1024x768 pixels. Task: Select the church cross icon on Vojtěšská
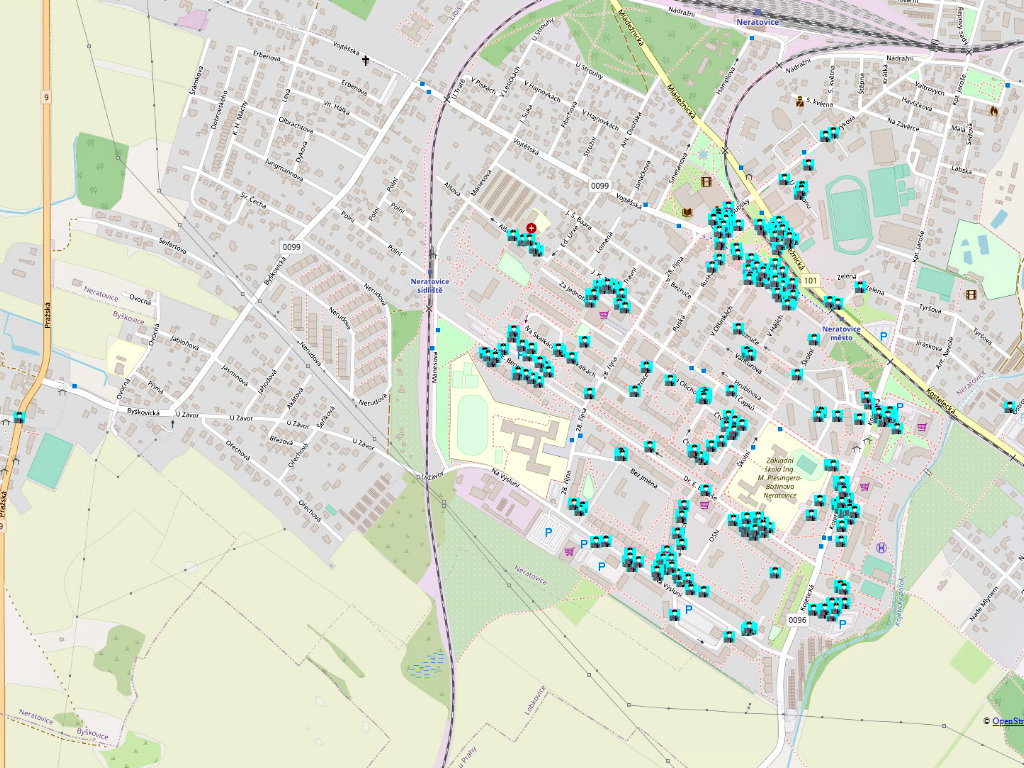[366, 61]
